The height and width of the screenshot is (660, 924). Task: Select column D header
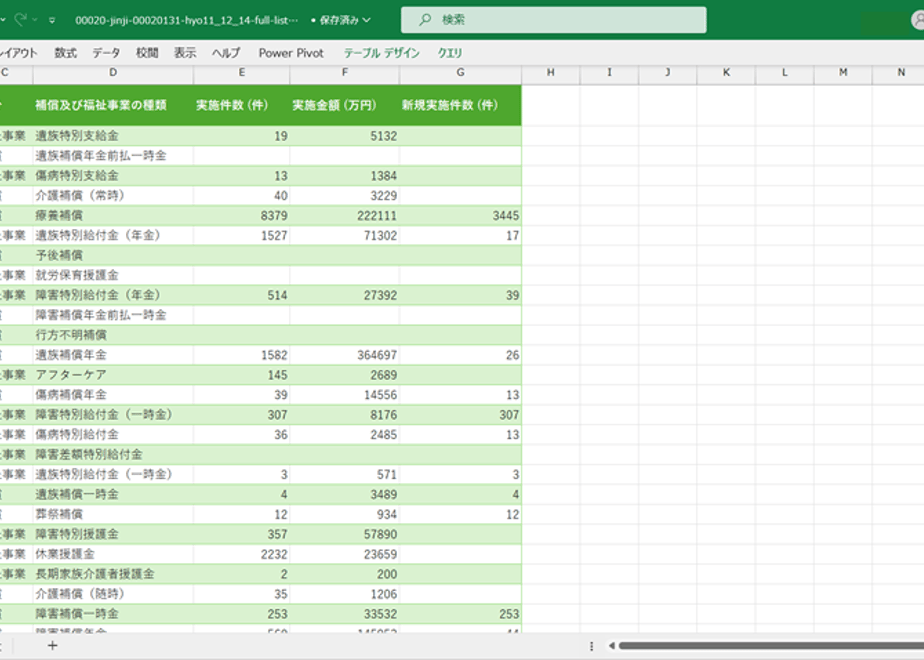pyautogui.click(x=113, y=73)
